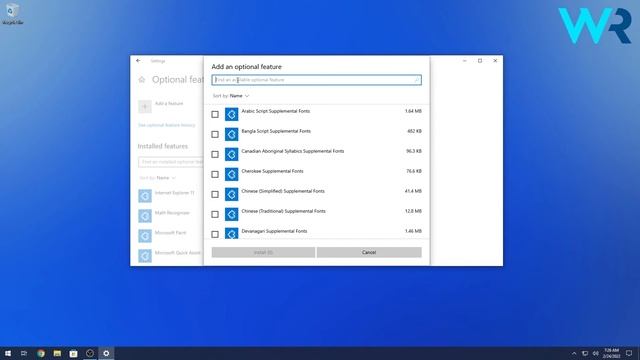The image size is (640, 360).
Task: Open the taskbar clock and date
Action: click(x=611, y=353)
